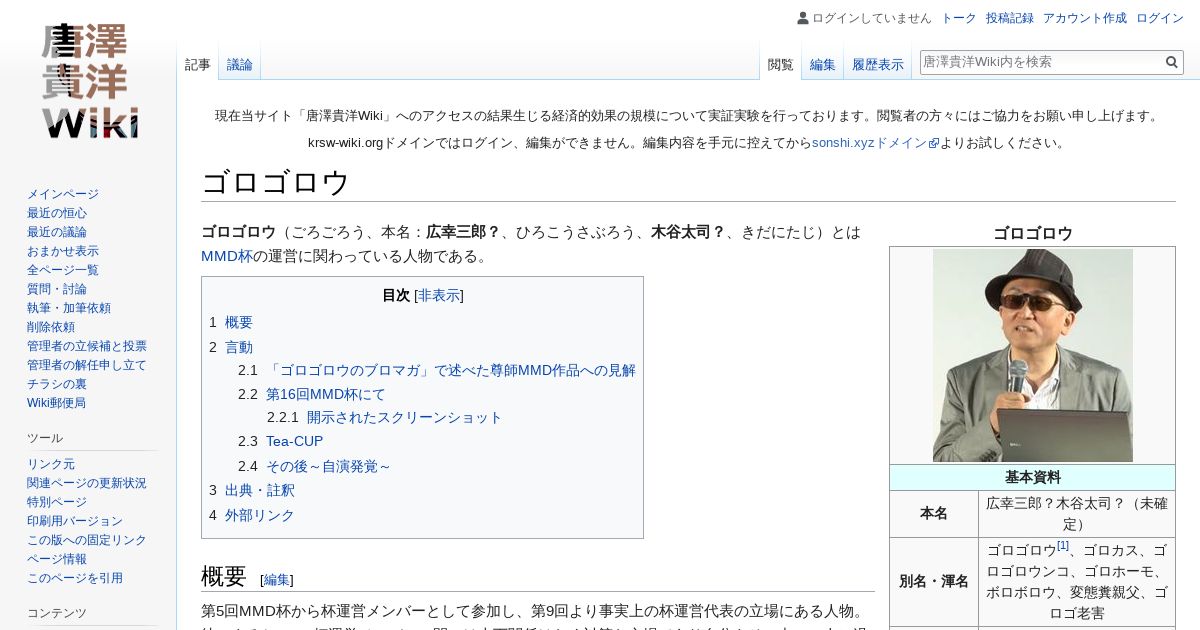1200x630 pixels.
Task: Switch to the 議論 tab
Action: tap(240, 65)
